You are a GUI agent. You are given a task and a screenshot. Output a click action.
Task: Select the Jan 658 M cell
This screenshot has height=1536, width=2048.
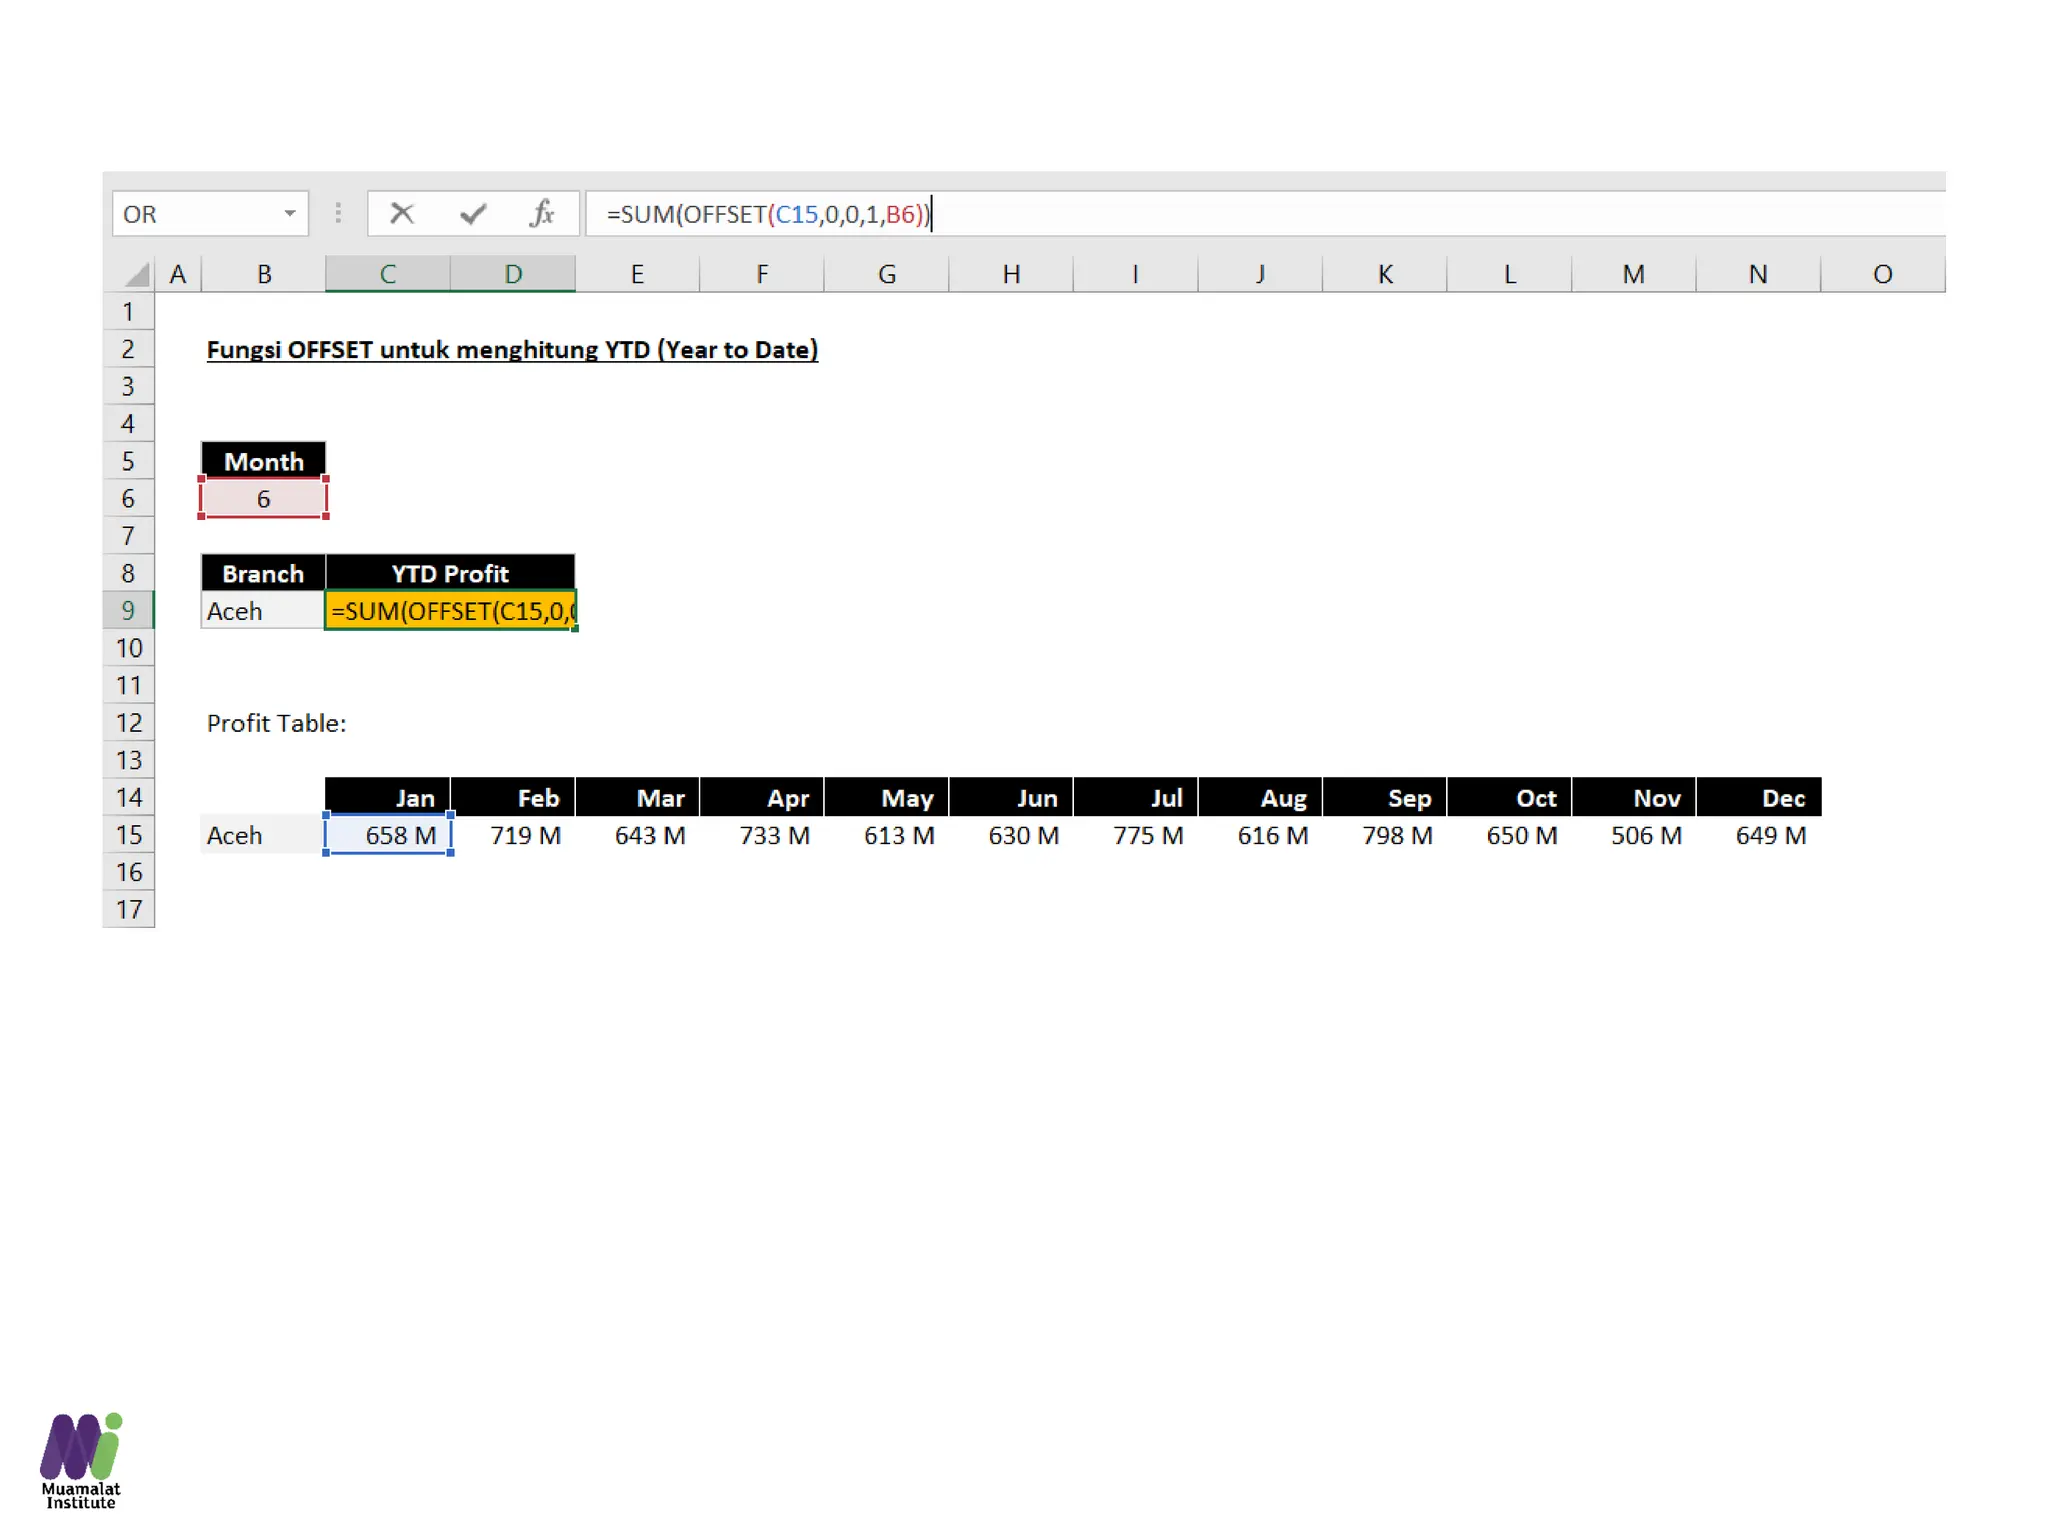388,835
